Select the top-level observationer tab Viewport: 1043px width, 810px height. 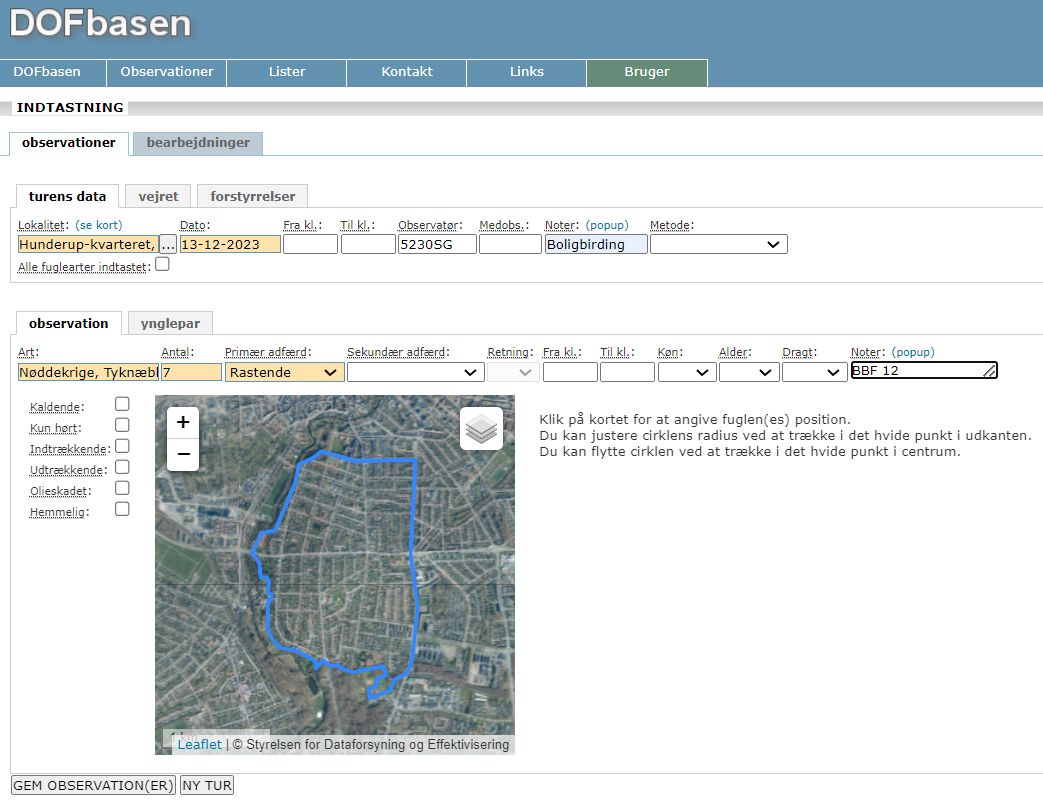pos(69,143)
